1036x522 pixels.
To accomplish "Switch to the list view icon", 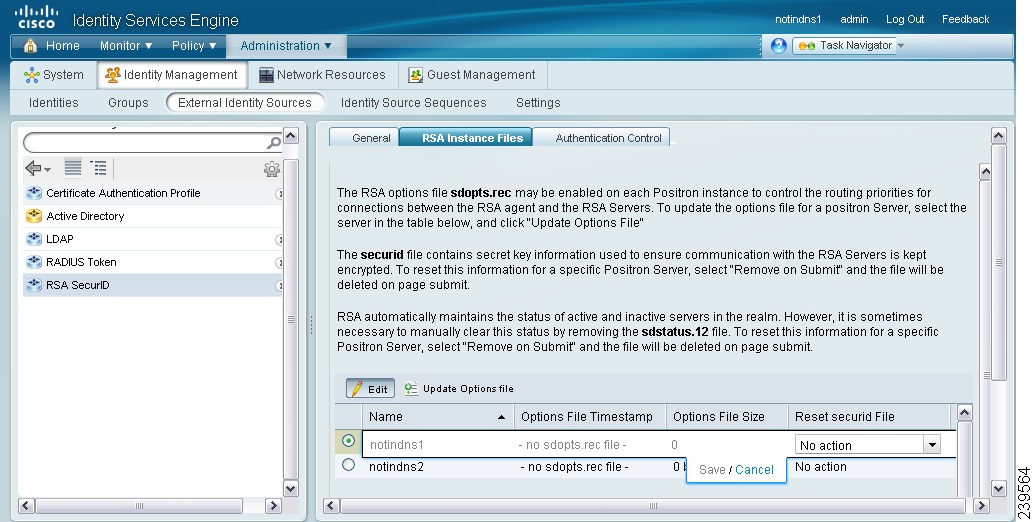I will tap(73, 168).
